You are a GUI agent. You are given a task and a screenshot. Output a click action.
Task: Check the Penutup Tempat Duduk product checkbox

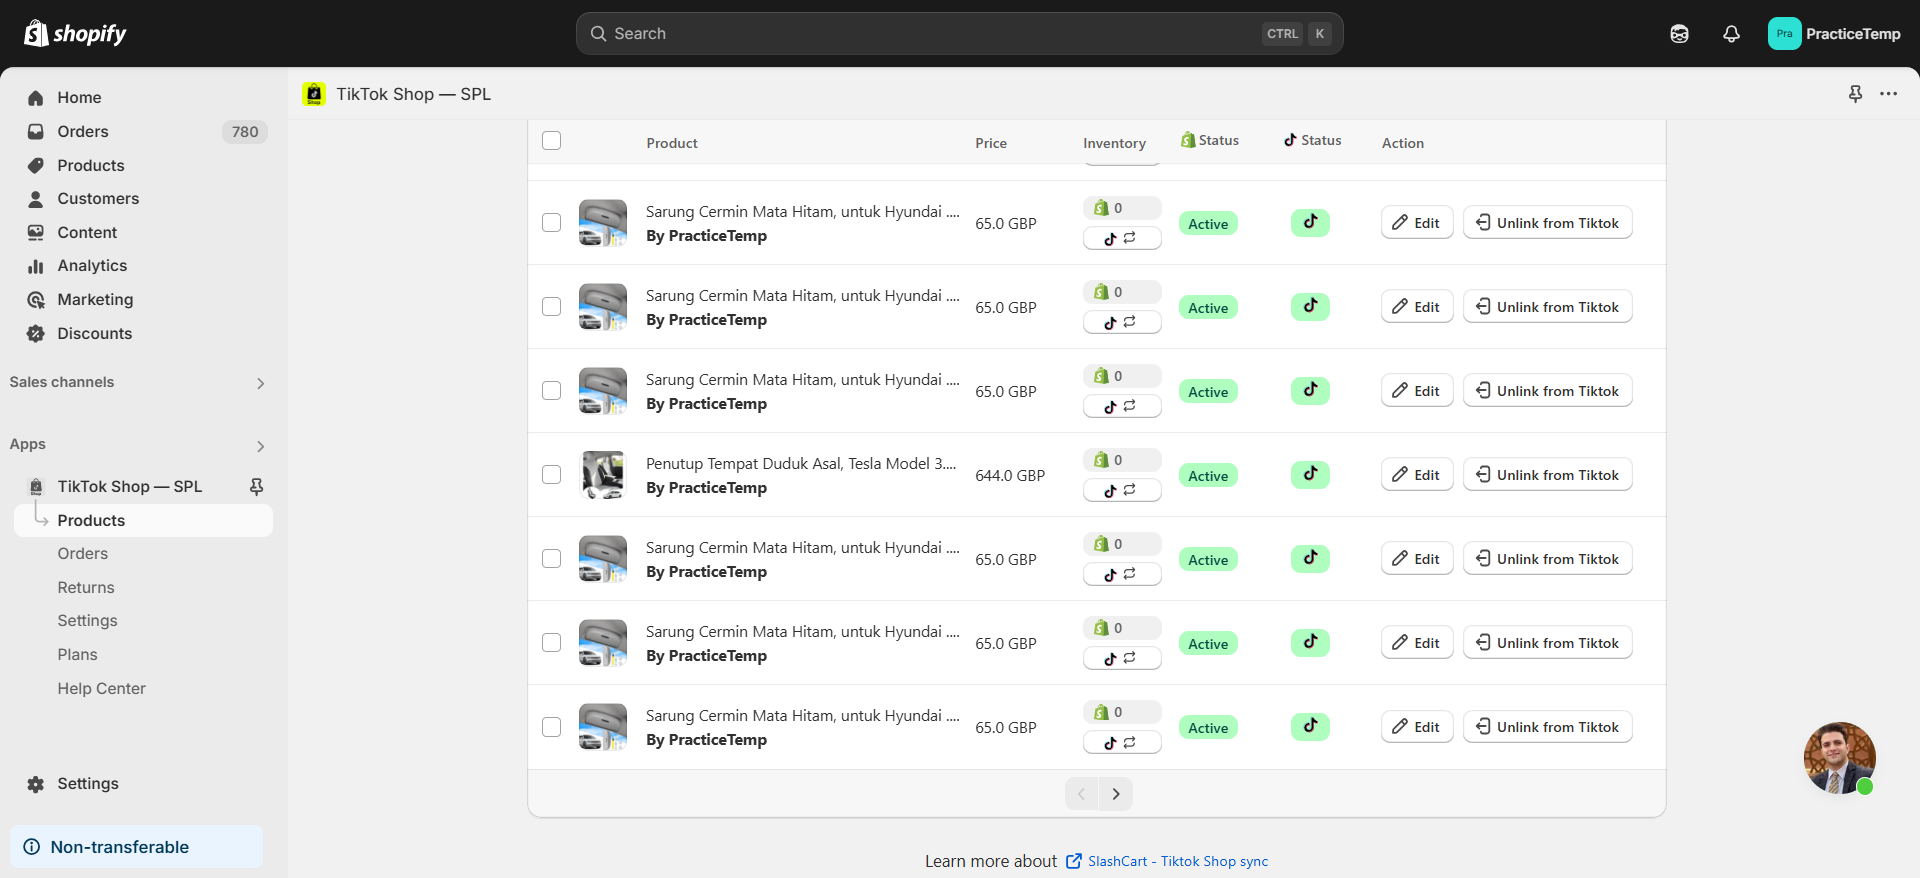coord(551,474)
